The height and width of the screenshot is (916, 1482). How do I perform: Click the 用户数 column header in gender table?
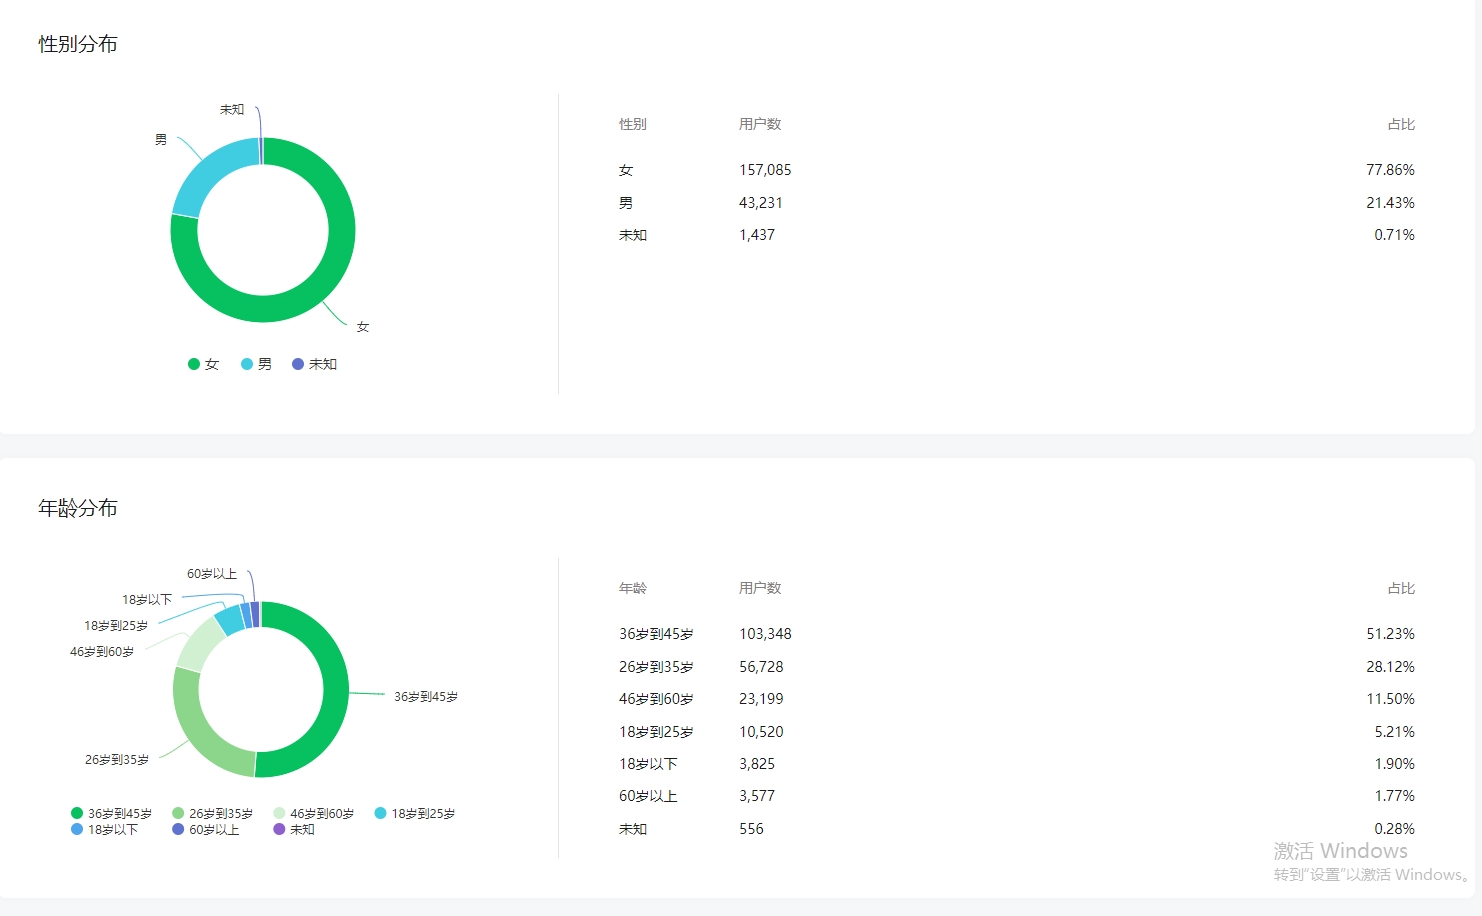pyautogui.click(x=760, y=124)
